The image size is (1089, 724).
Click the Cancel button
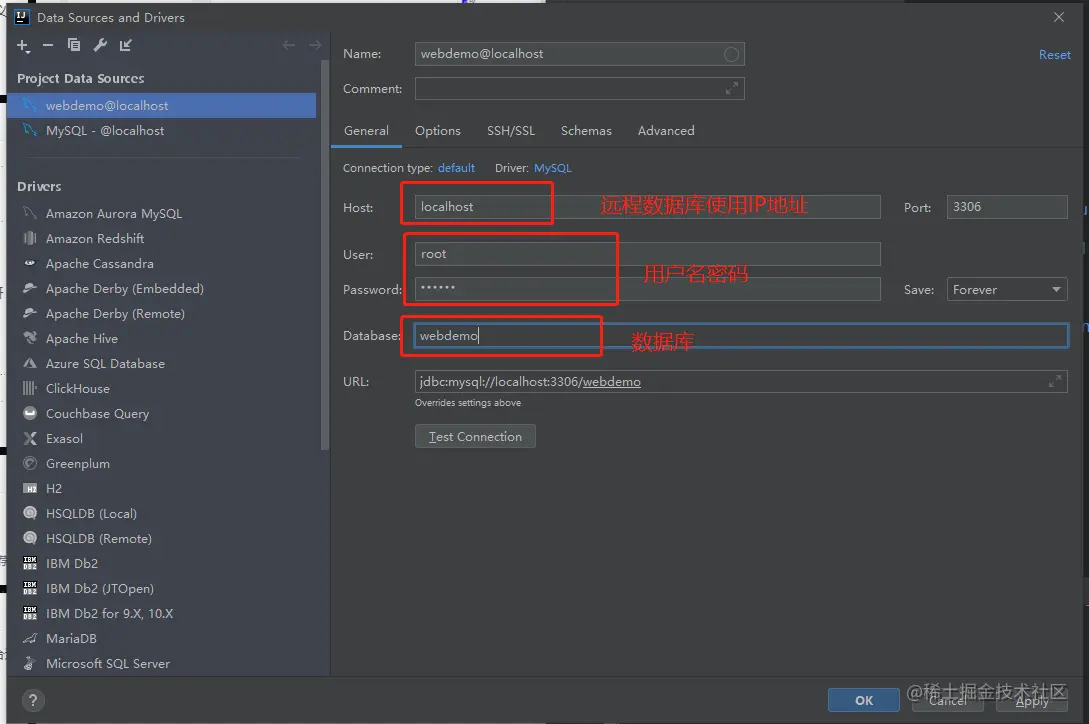(947, 700)
